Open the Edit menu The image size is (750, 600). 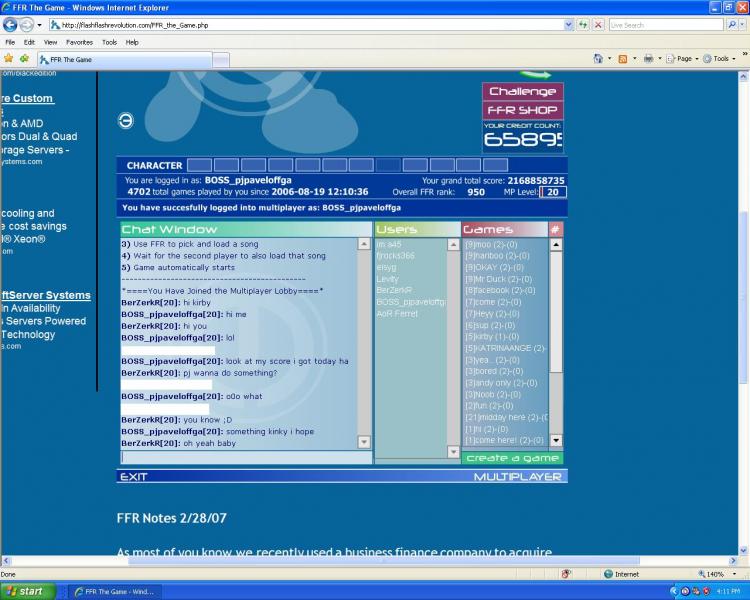(29, 42)
